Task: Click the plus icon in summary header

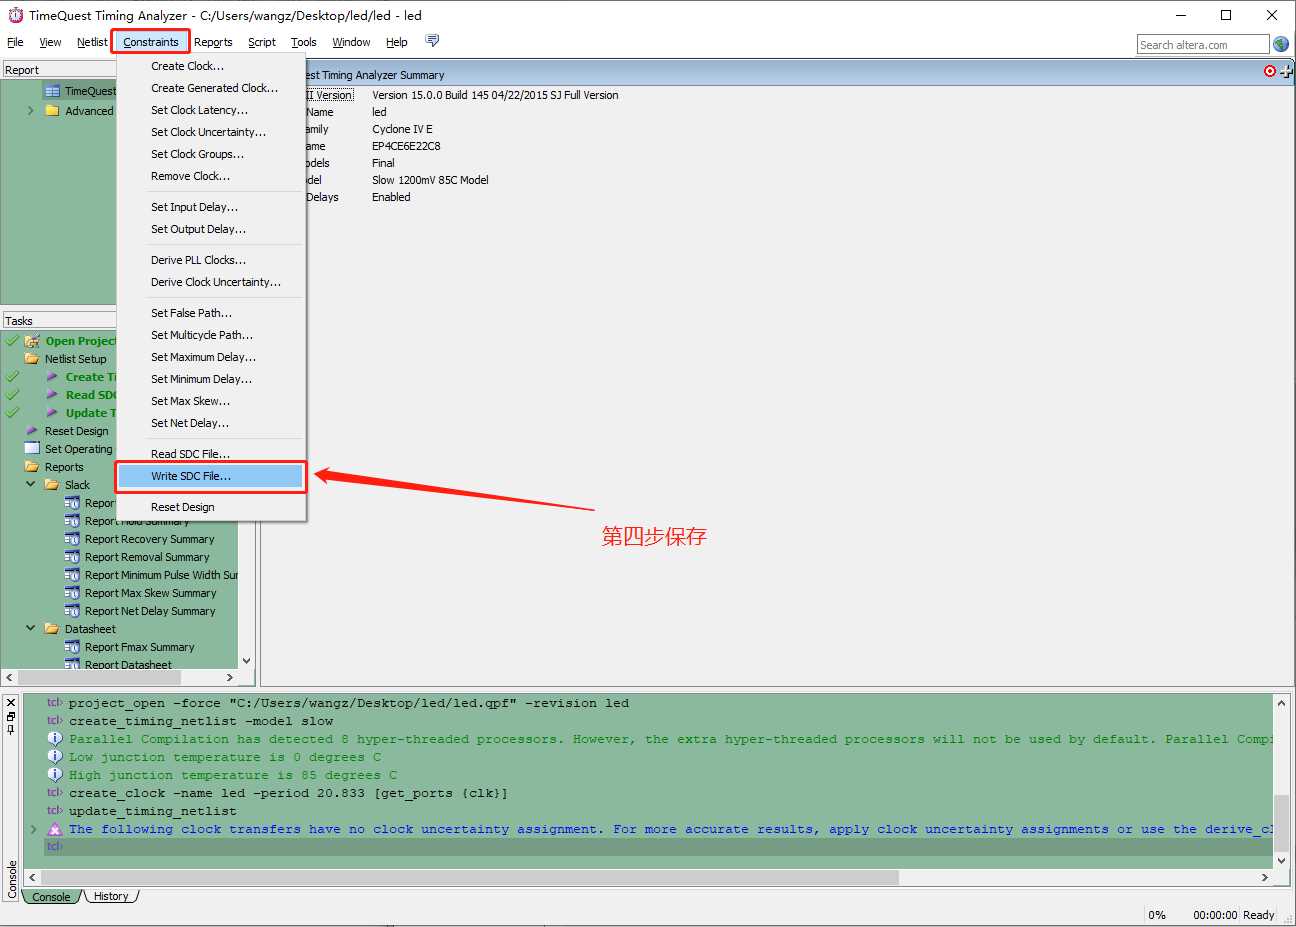Action: pyautogui.click(x=1286, y=71)
